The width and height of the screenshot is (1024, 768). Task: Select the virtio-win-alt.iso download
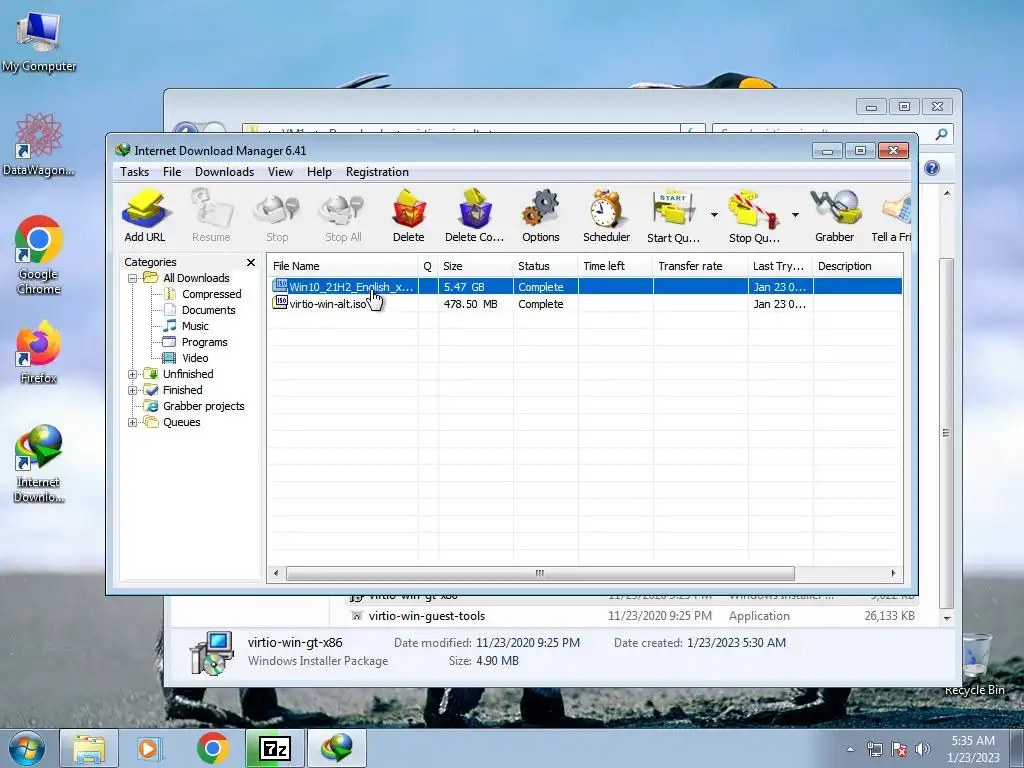tap(328, 304)
